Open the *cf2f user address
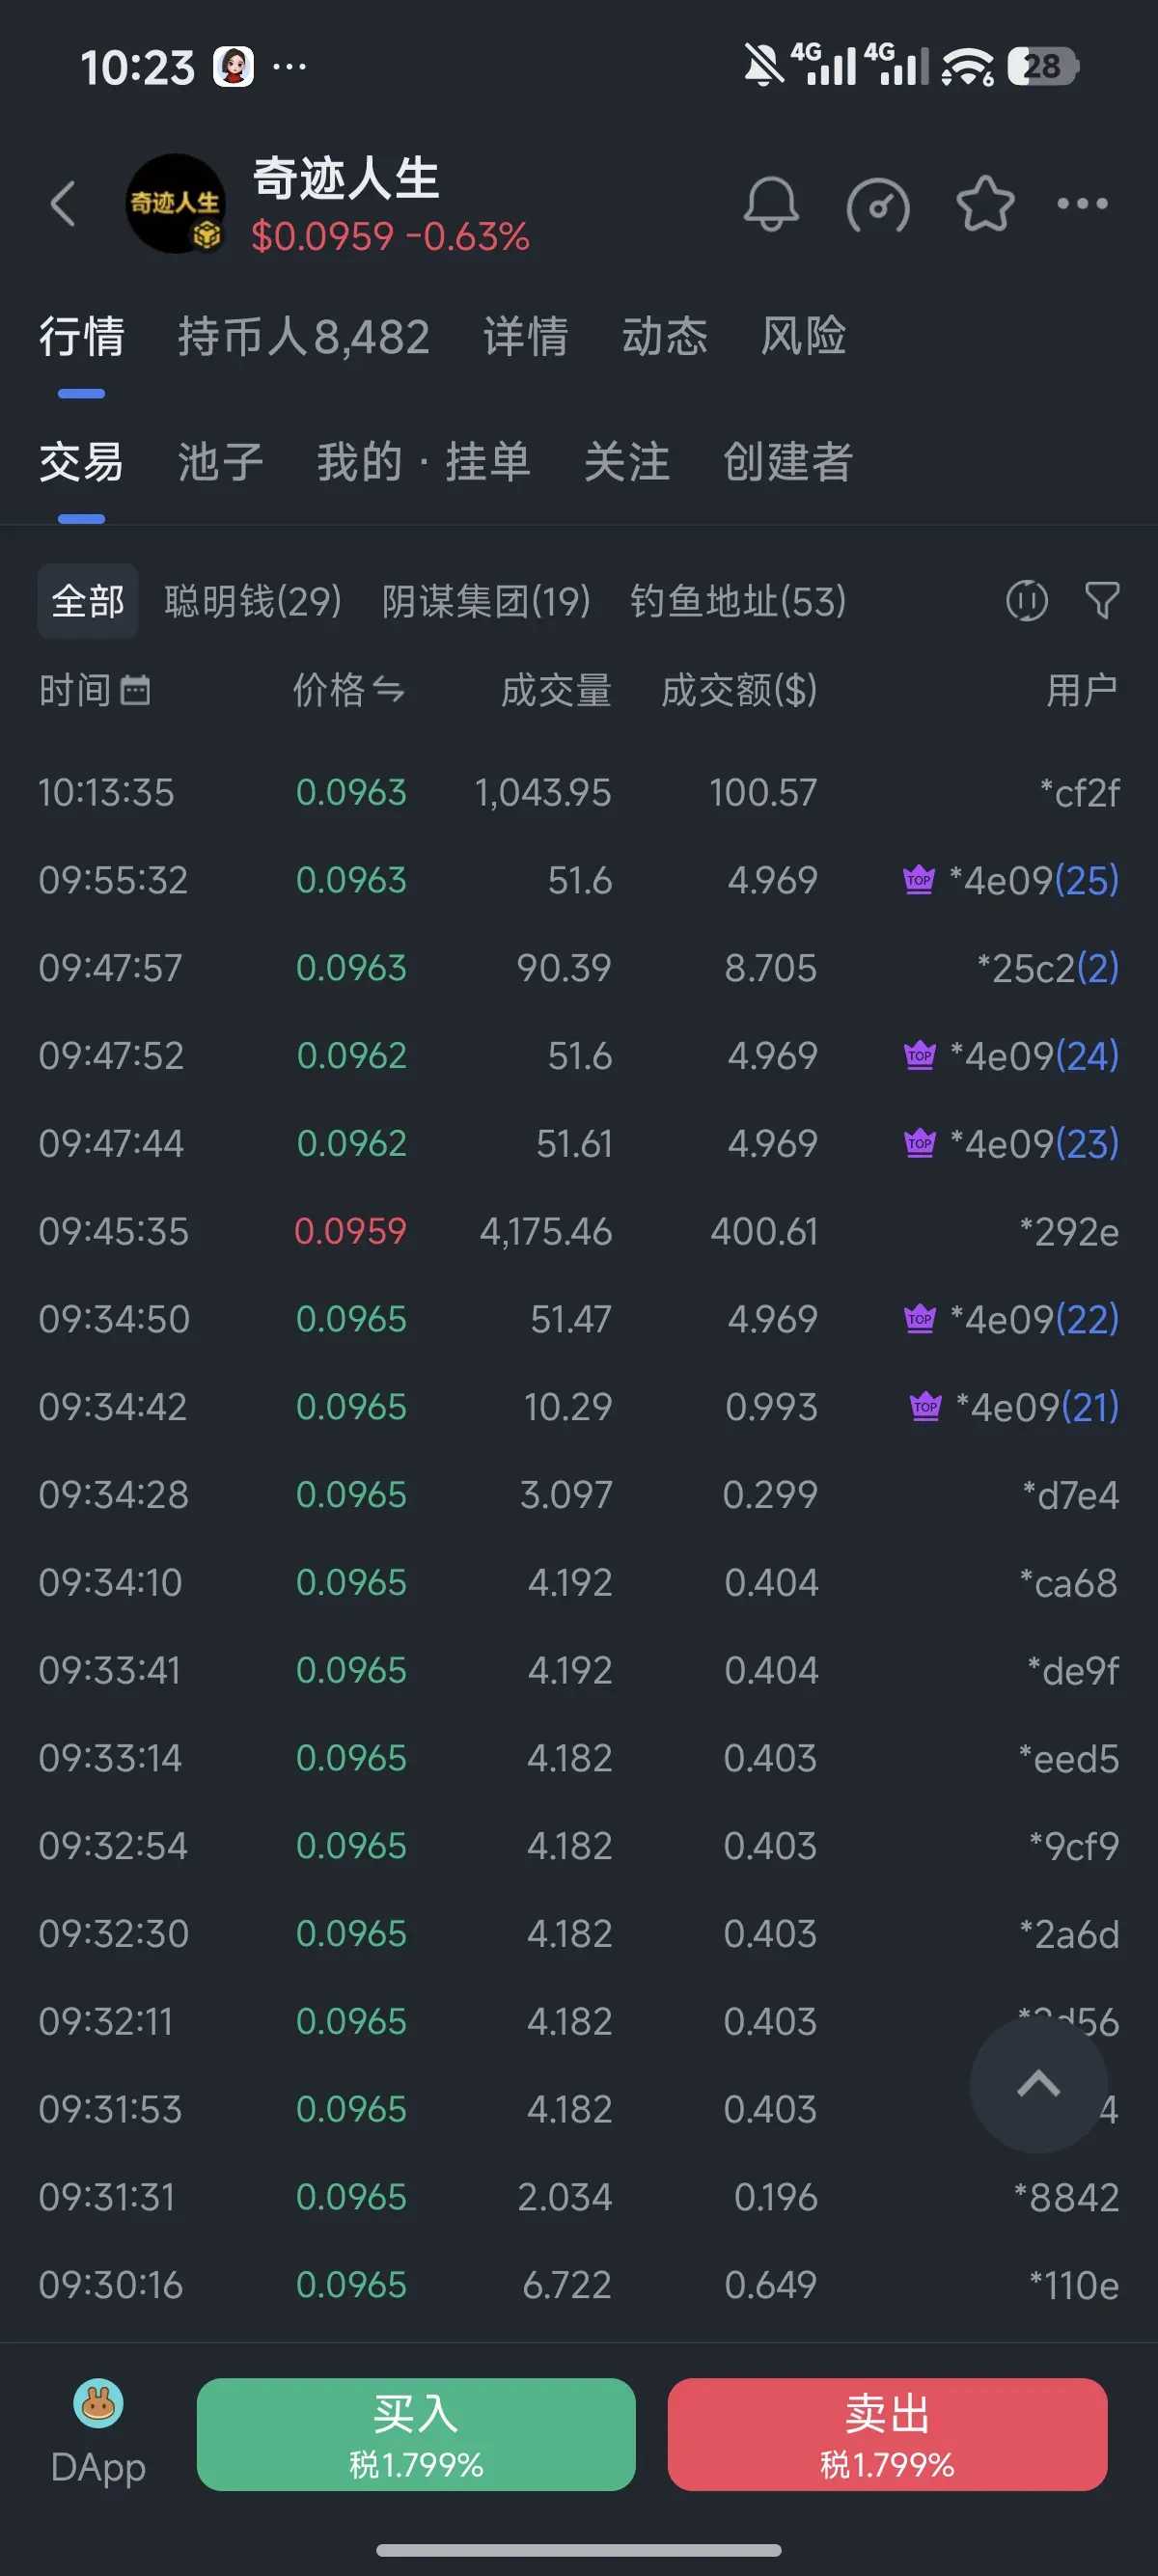This screenshot has height=2576, width=1158. (x=1079, y=793)
